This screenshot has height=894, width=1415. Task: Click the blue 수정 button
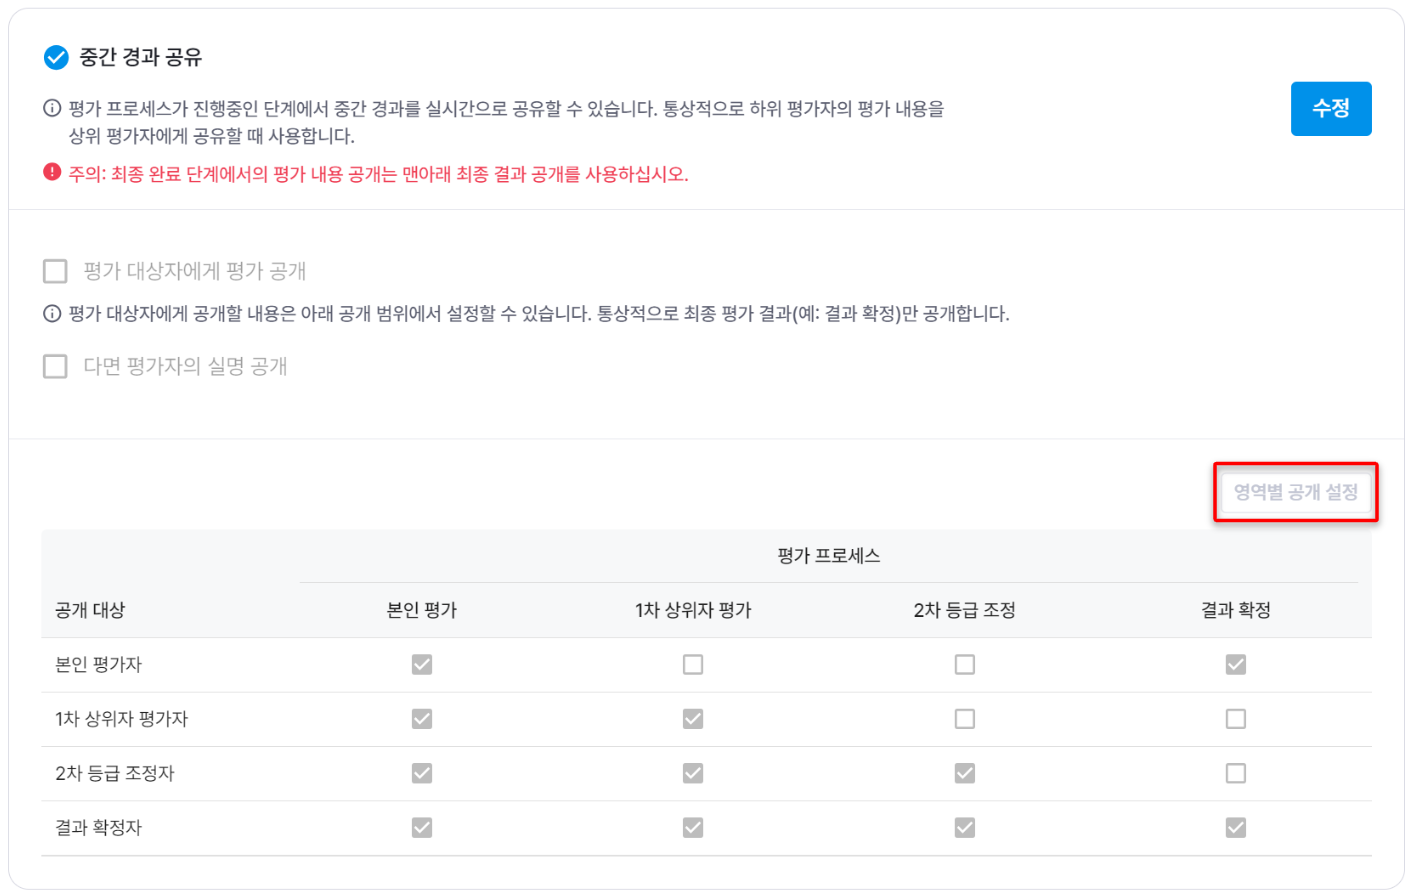[1330, 108]
